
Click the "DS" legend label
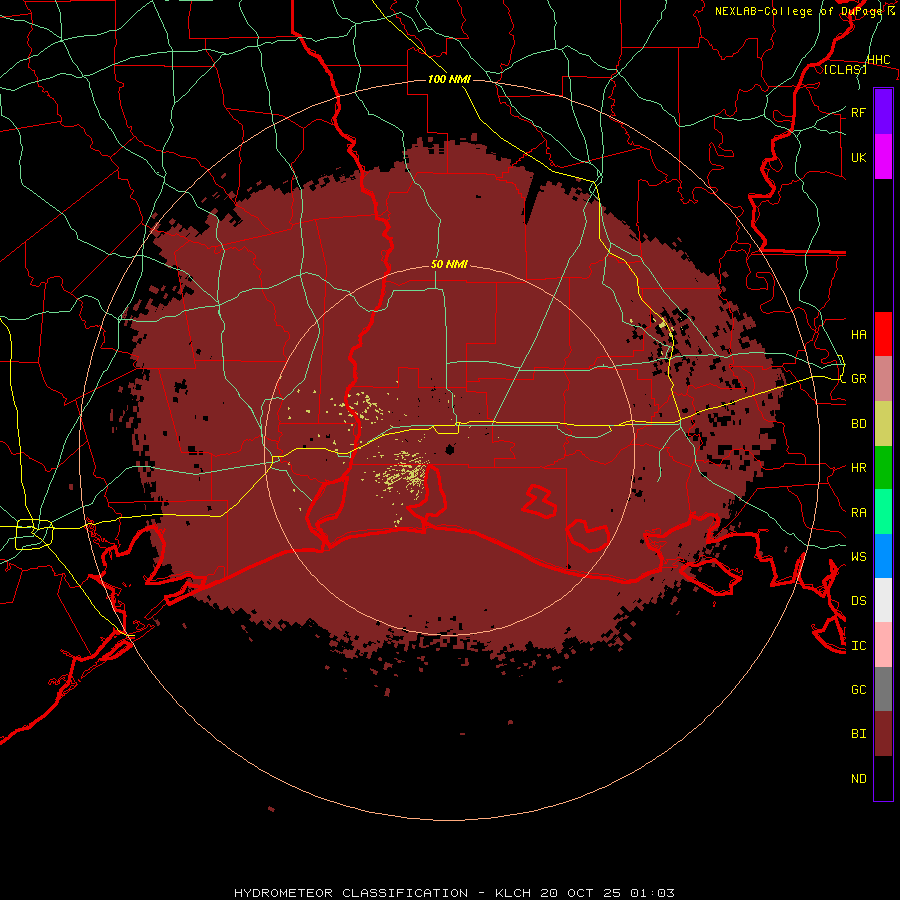858,600
